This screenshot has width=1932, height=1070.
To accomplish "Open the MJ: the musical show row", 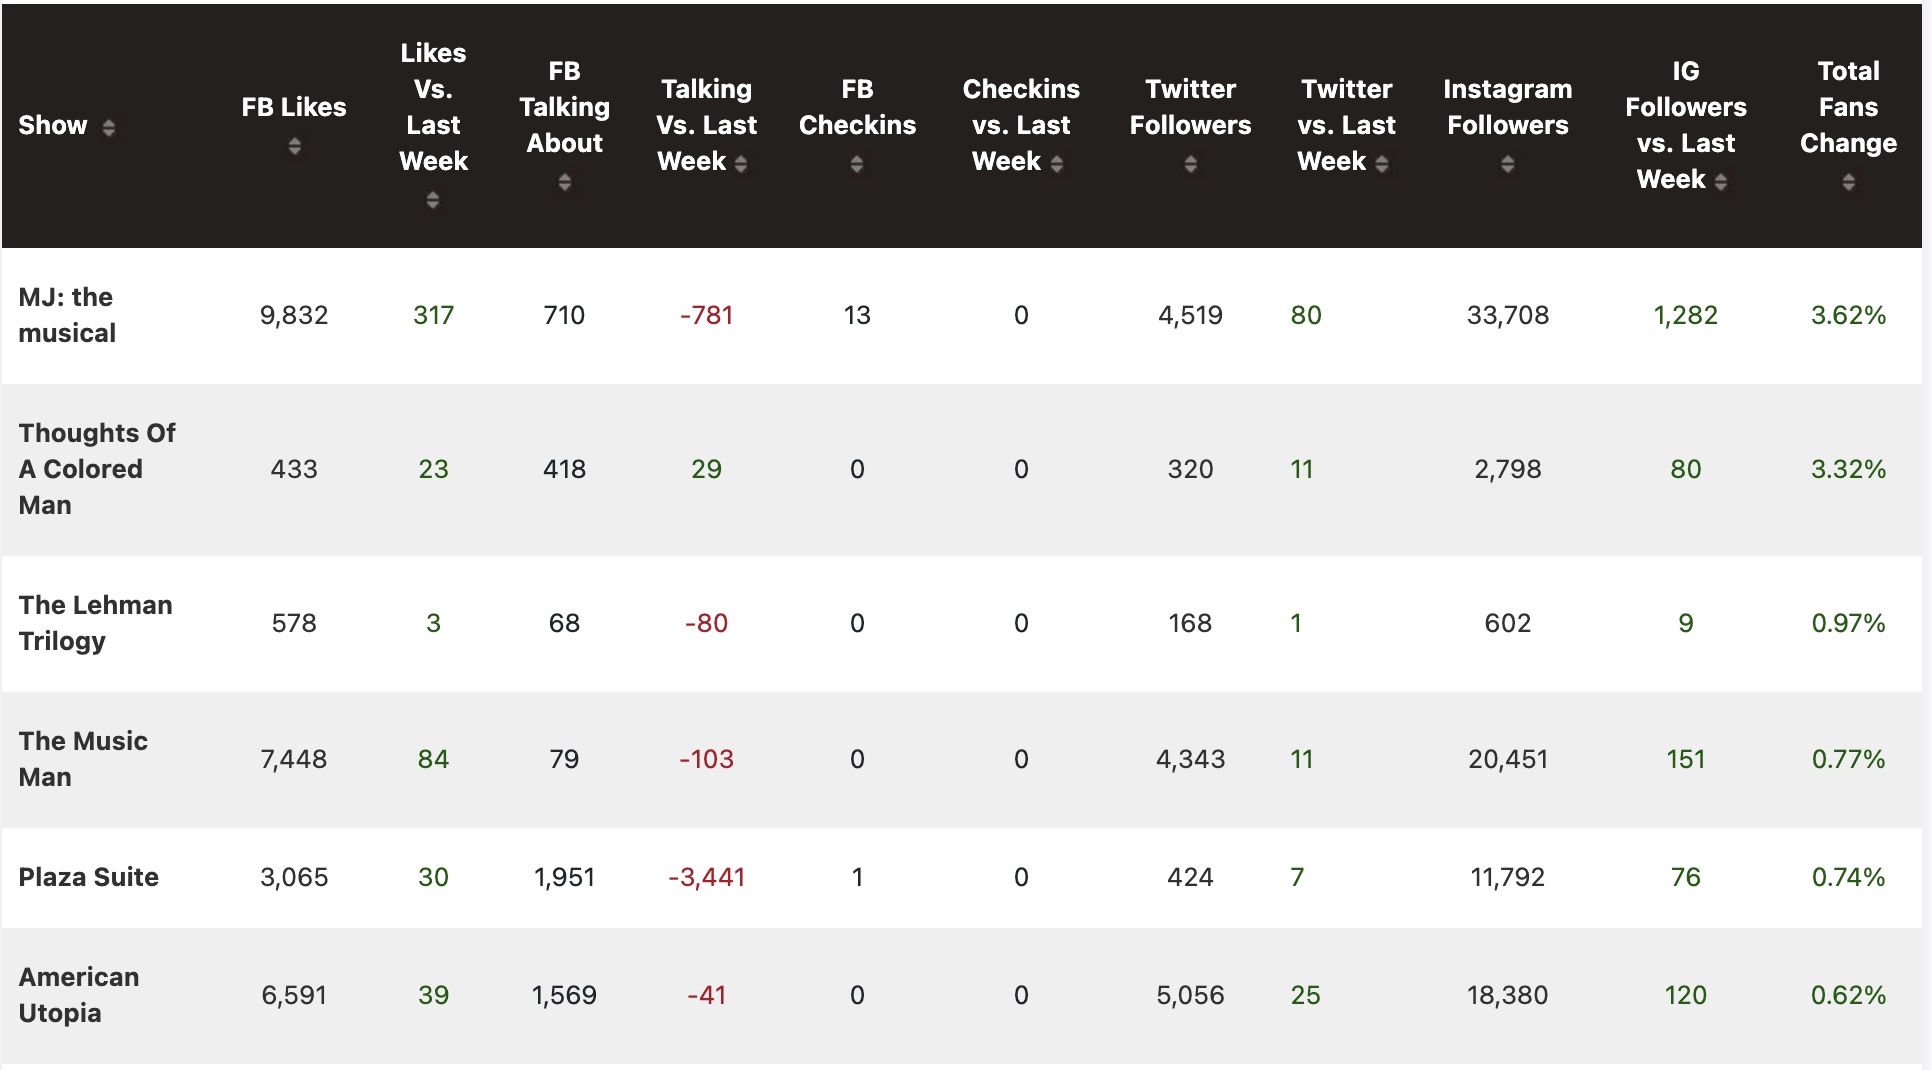I will 67,315.
